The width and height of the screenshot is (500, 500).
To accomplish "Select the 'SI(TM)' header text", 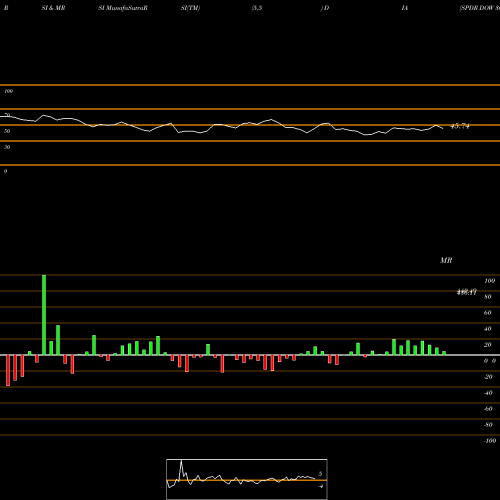I will tap(190, 8).
